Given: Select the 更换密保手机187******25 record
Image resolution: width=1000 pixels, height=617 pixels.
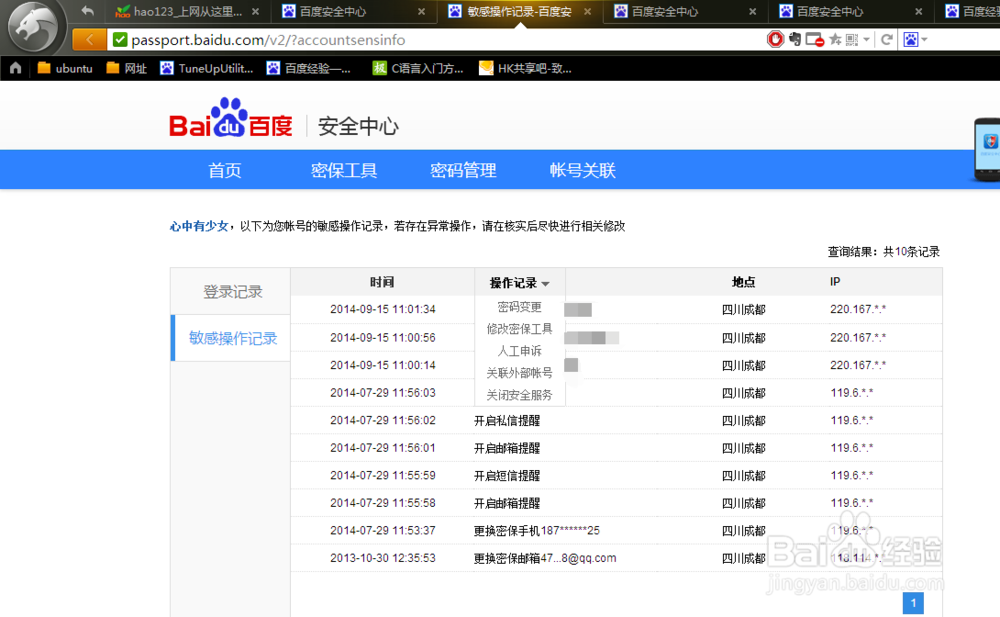Looking at the screenshot, I should coord(536,530).
